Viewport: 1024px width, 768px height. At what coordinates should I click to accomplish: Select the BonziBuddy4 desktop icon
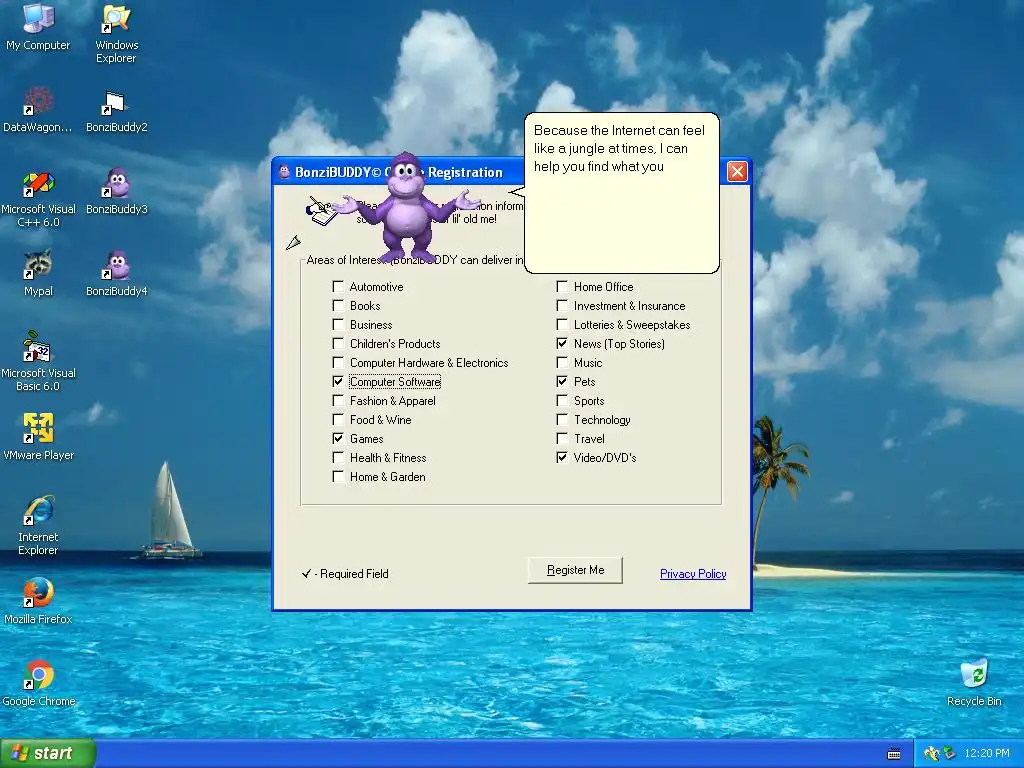116,273
